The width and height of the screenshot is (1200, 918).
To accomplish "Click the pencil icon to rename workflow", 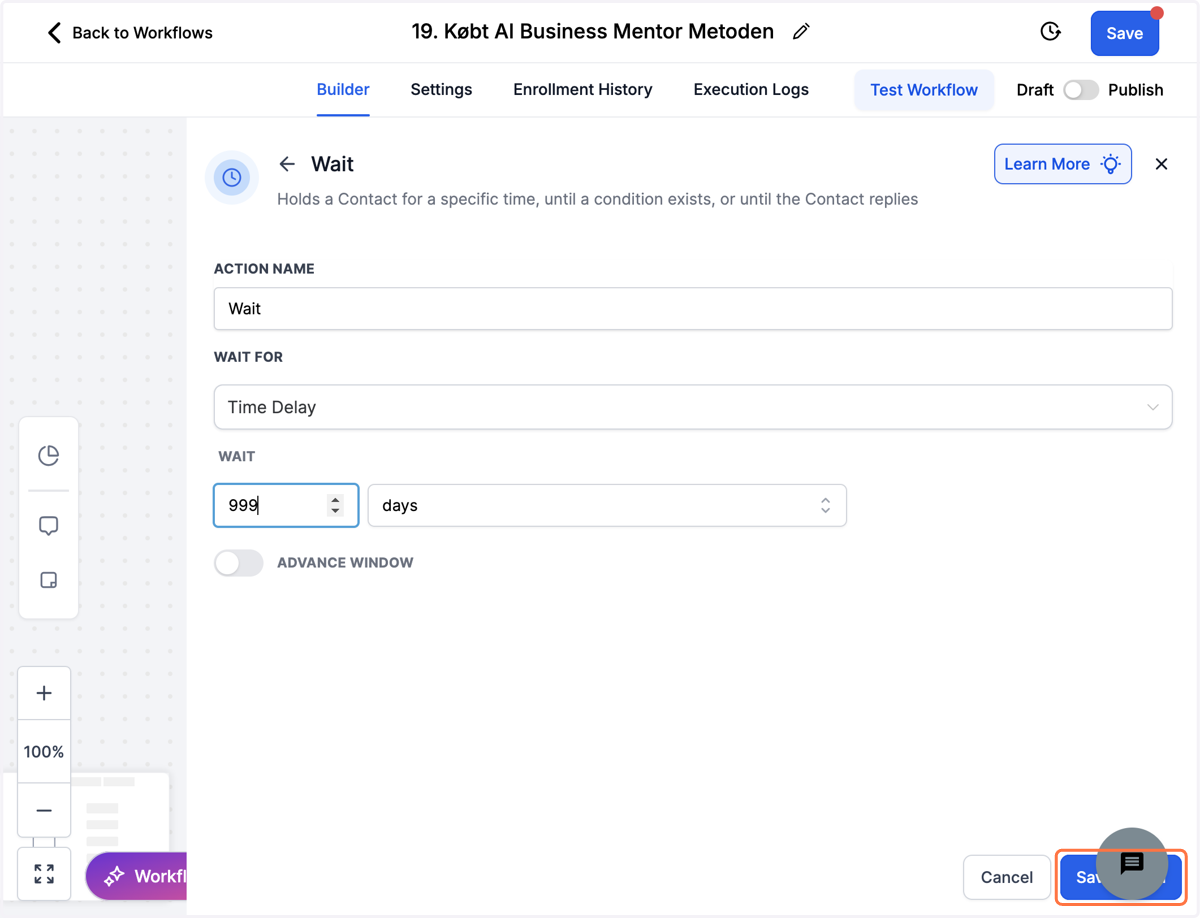I will pos(801,32).
